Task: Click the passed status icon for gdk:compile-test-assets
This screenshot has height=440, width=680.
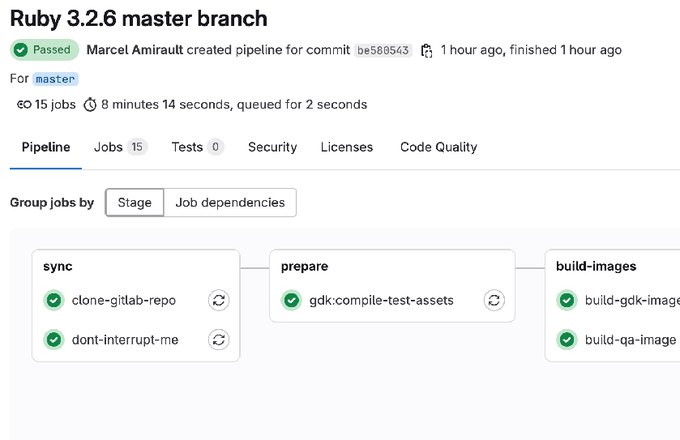Action: [x=291, y=300]
